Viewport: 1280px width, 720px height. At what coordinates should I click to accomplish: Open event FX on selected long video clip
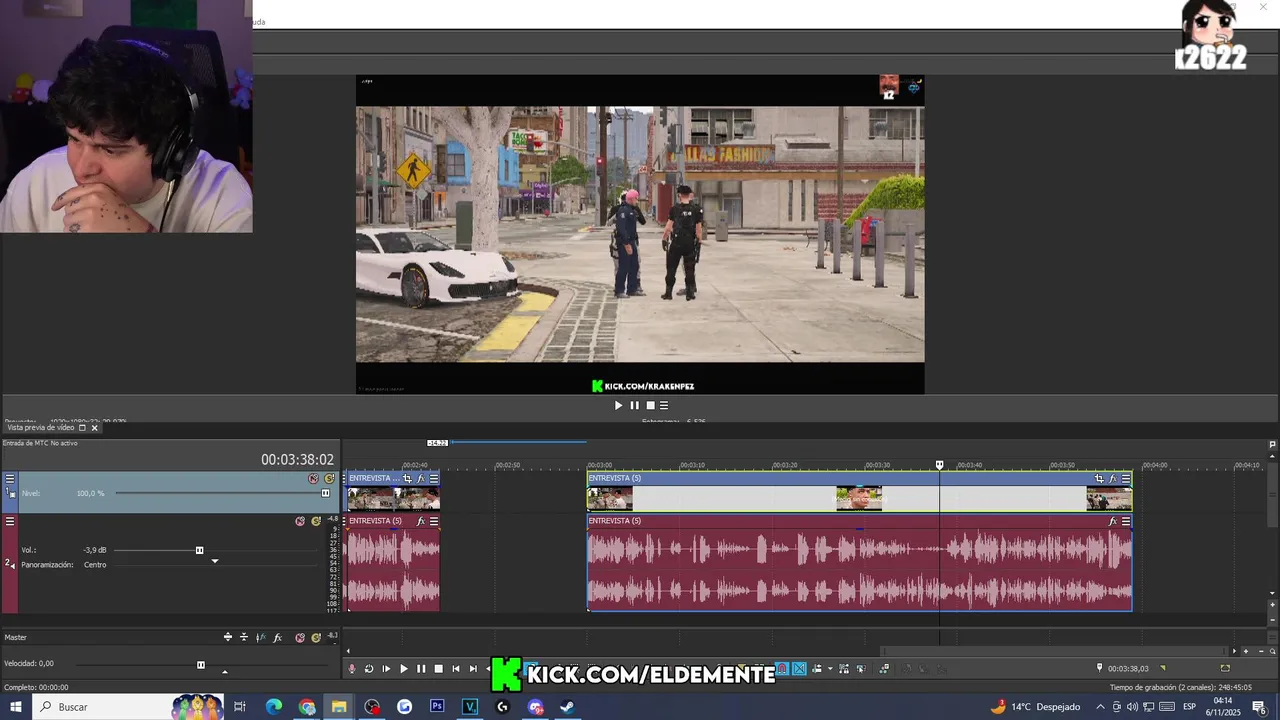coord(1113,479)
